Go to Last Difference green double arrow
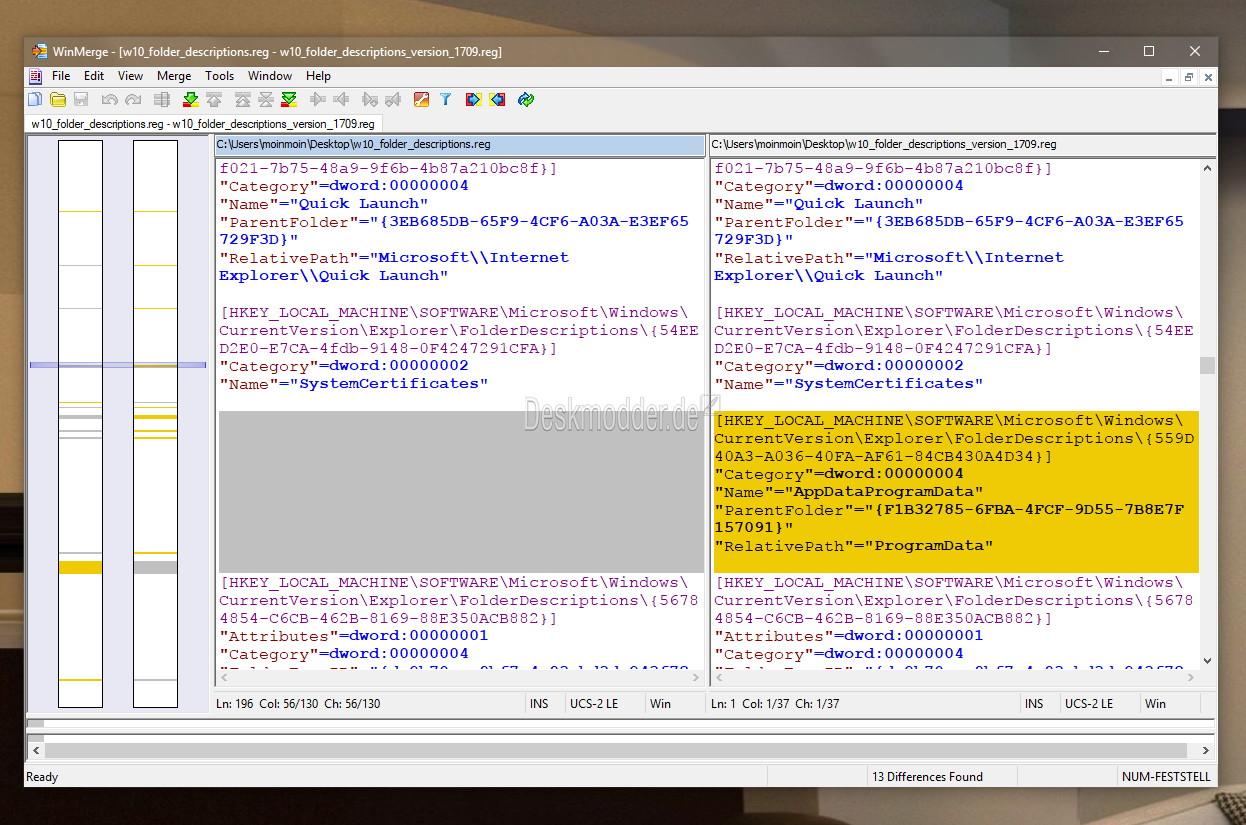This screenshot has width=1246, height=825. click(x=289, y=99)
